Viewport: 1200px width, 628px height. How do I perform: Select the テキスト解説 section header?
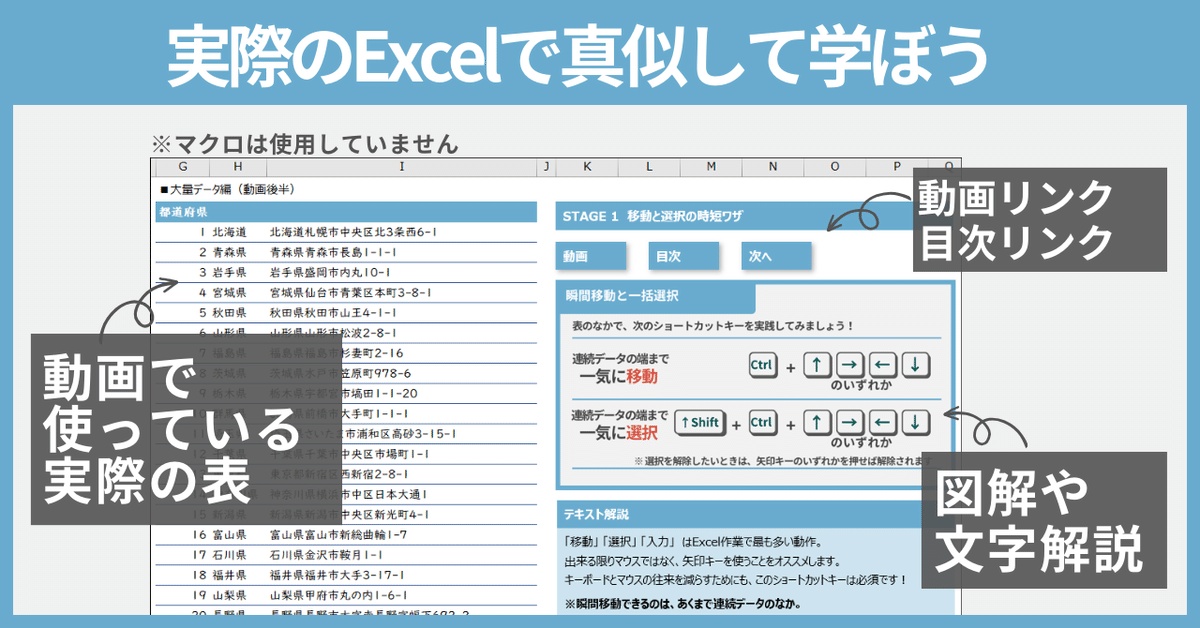click(600, 516)
